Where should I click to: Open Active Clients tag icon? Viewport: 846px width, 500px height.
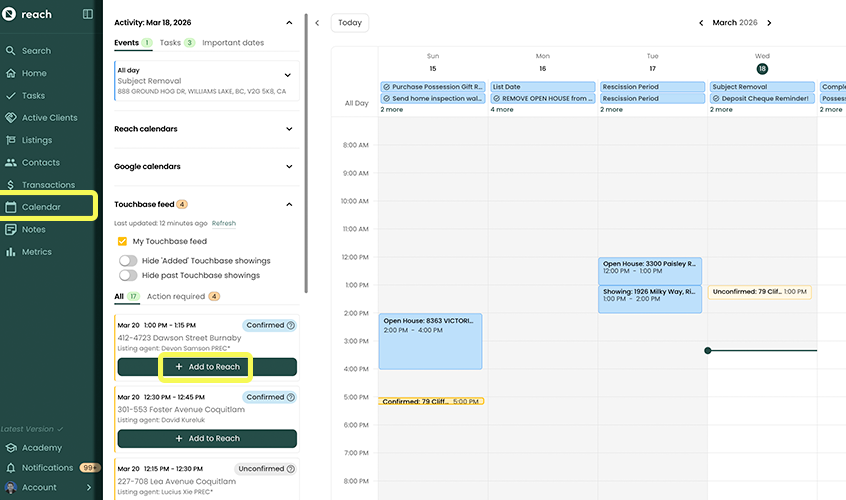[x=10, y=118]
